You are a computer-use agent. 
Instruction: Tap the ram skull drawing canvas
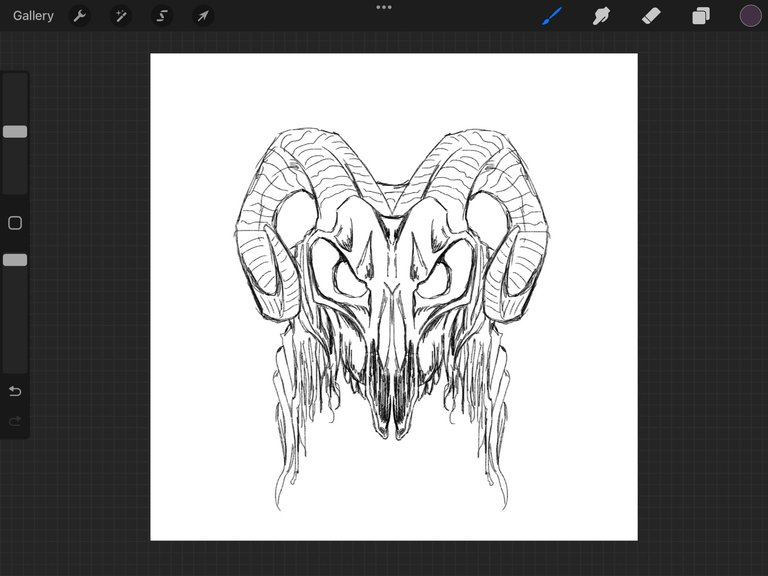pos(394,297)
